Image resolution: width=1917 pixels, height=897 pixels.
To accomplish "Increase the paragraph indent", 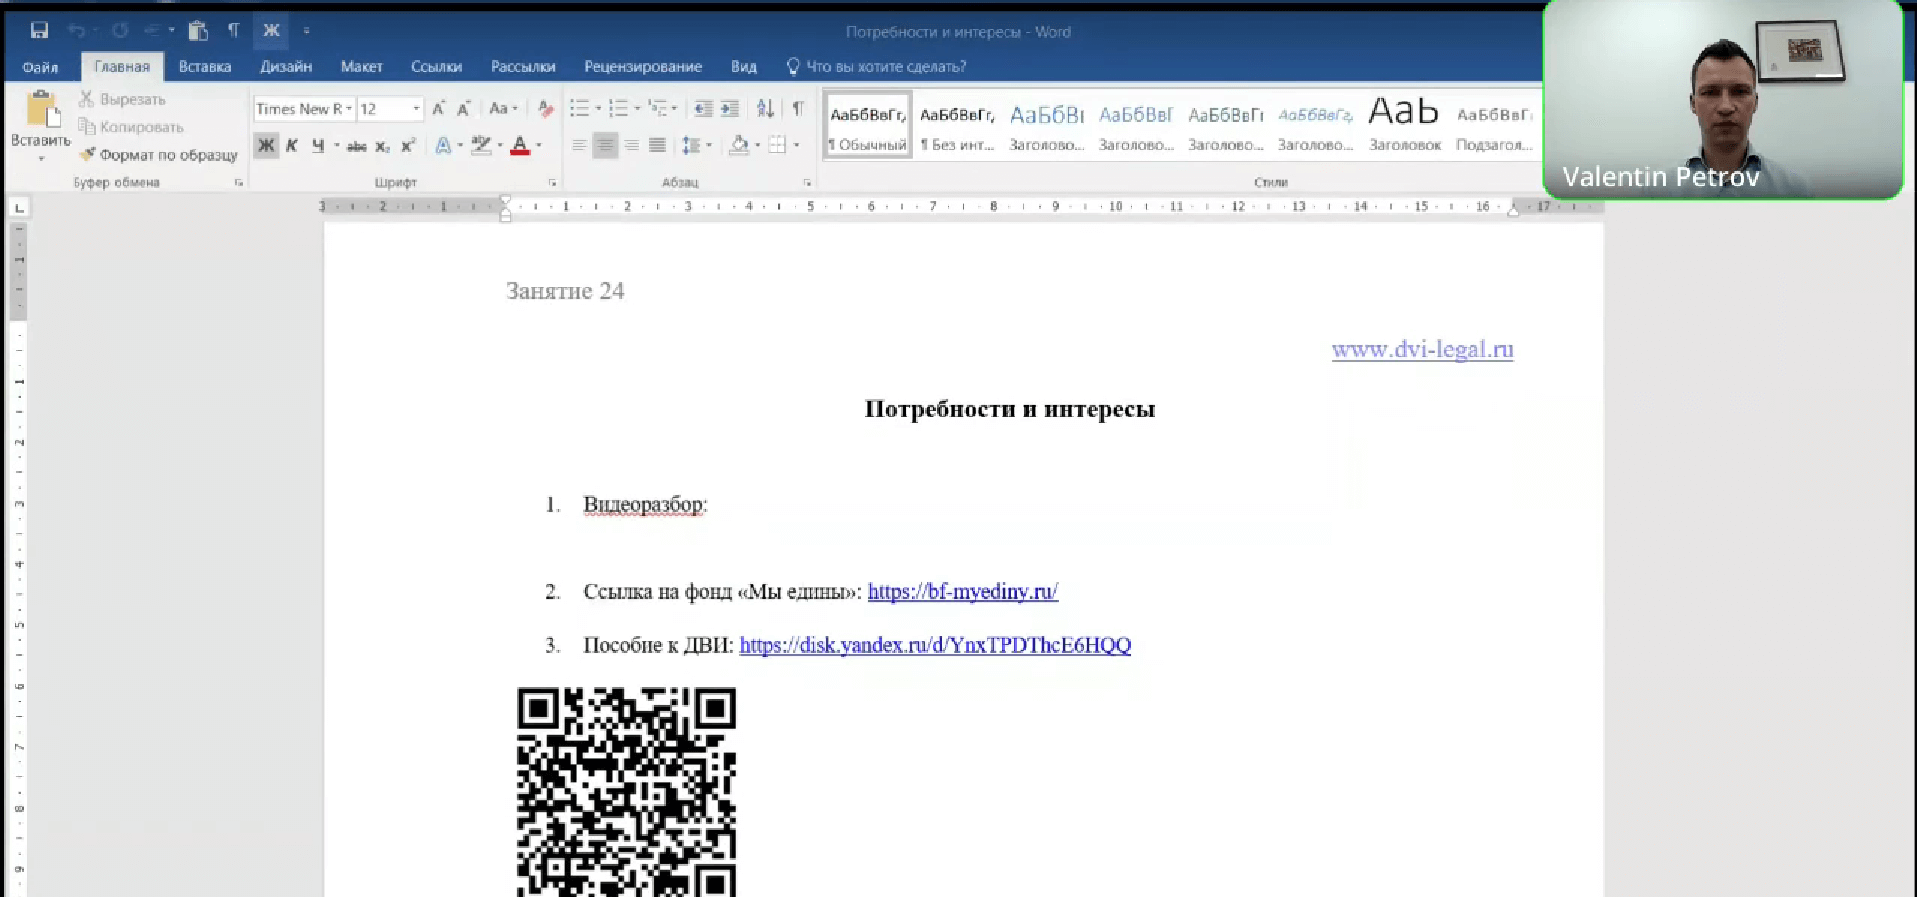I will point(730,108).
